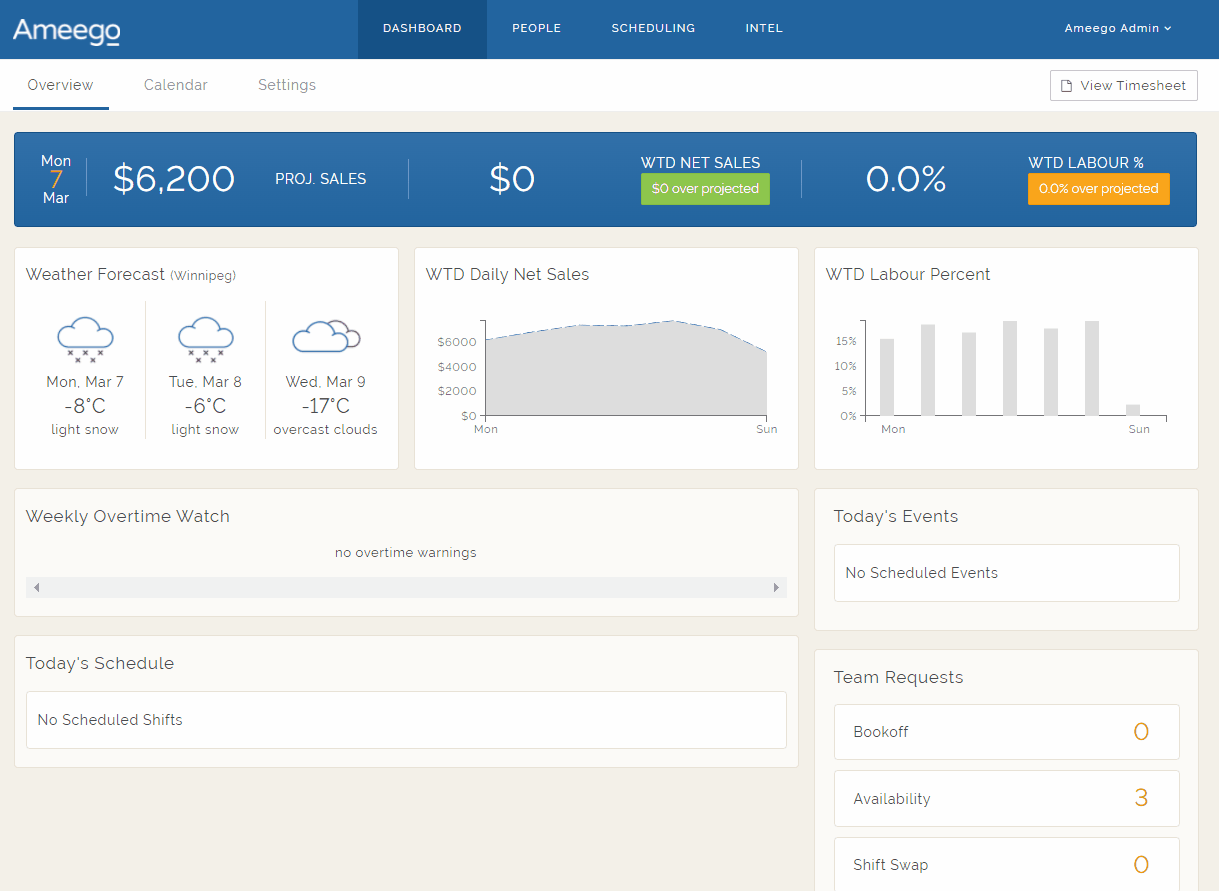1219x891 pixels.
Task: Open the Settings tab
Action: [x=286, y=85]
